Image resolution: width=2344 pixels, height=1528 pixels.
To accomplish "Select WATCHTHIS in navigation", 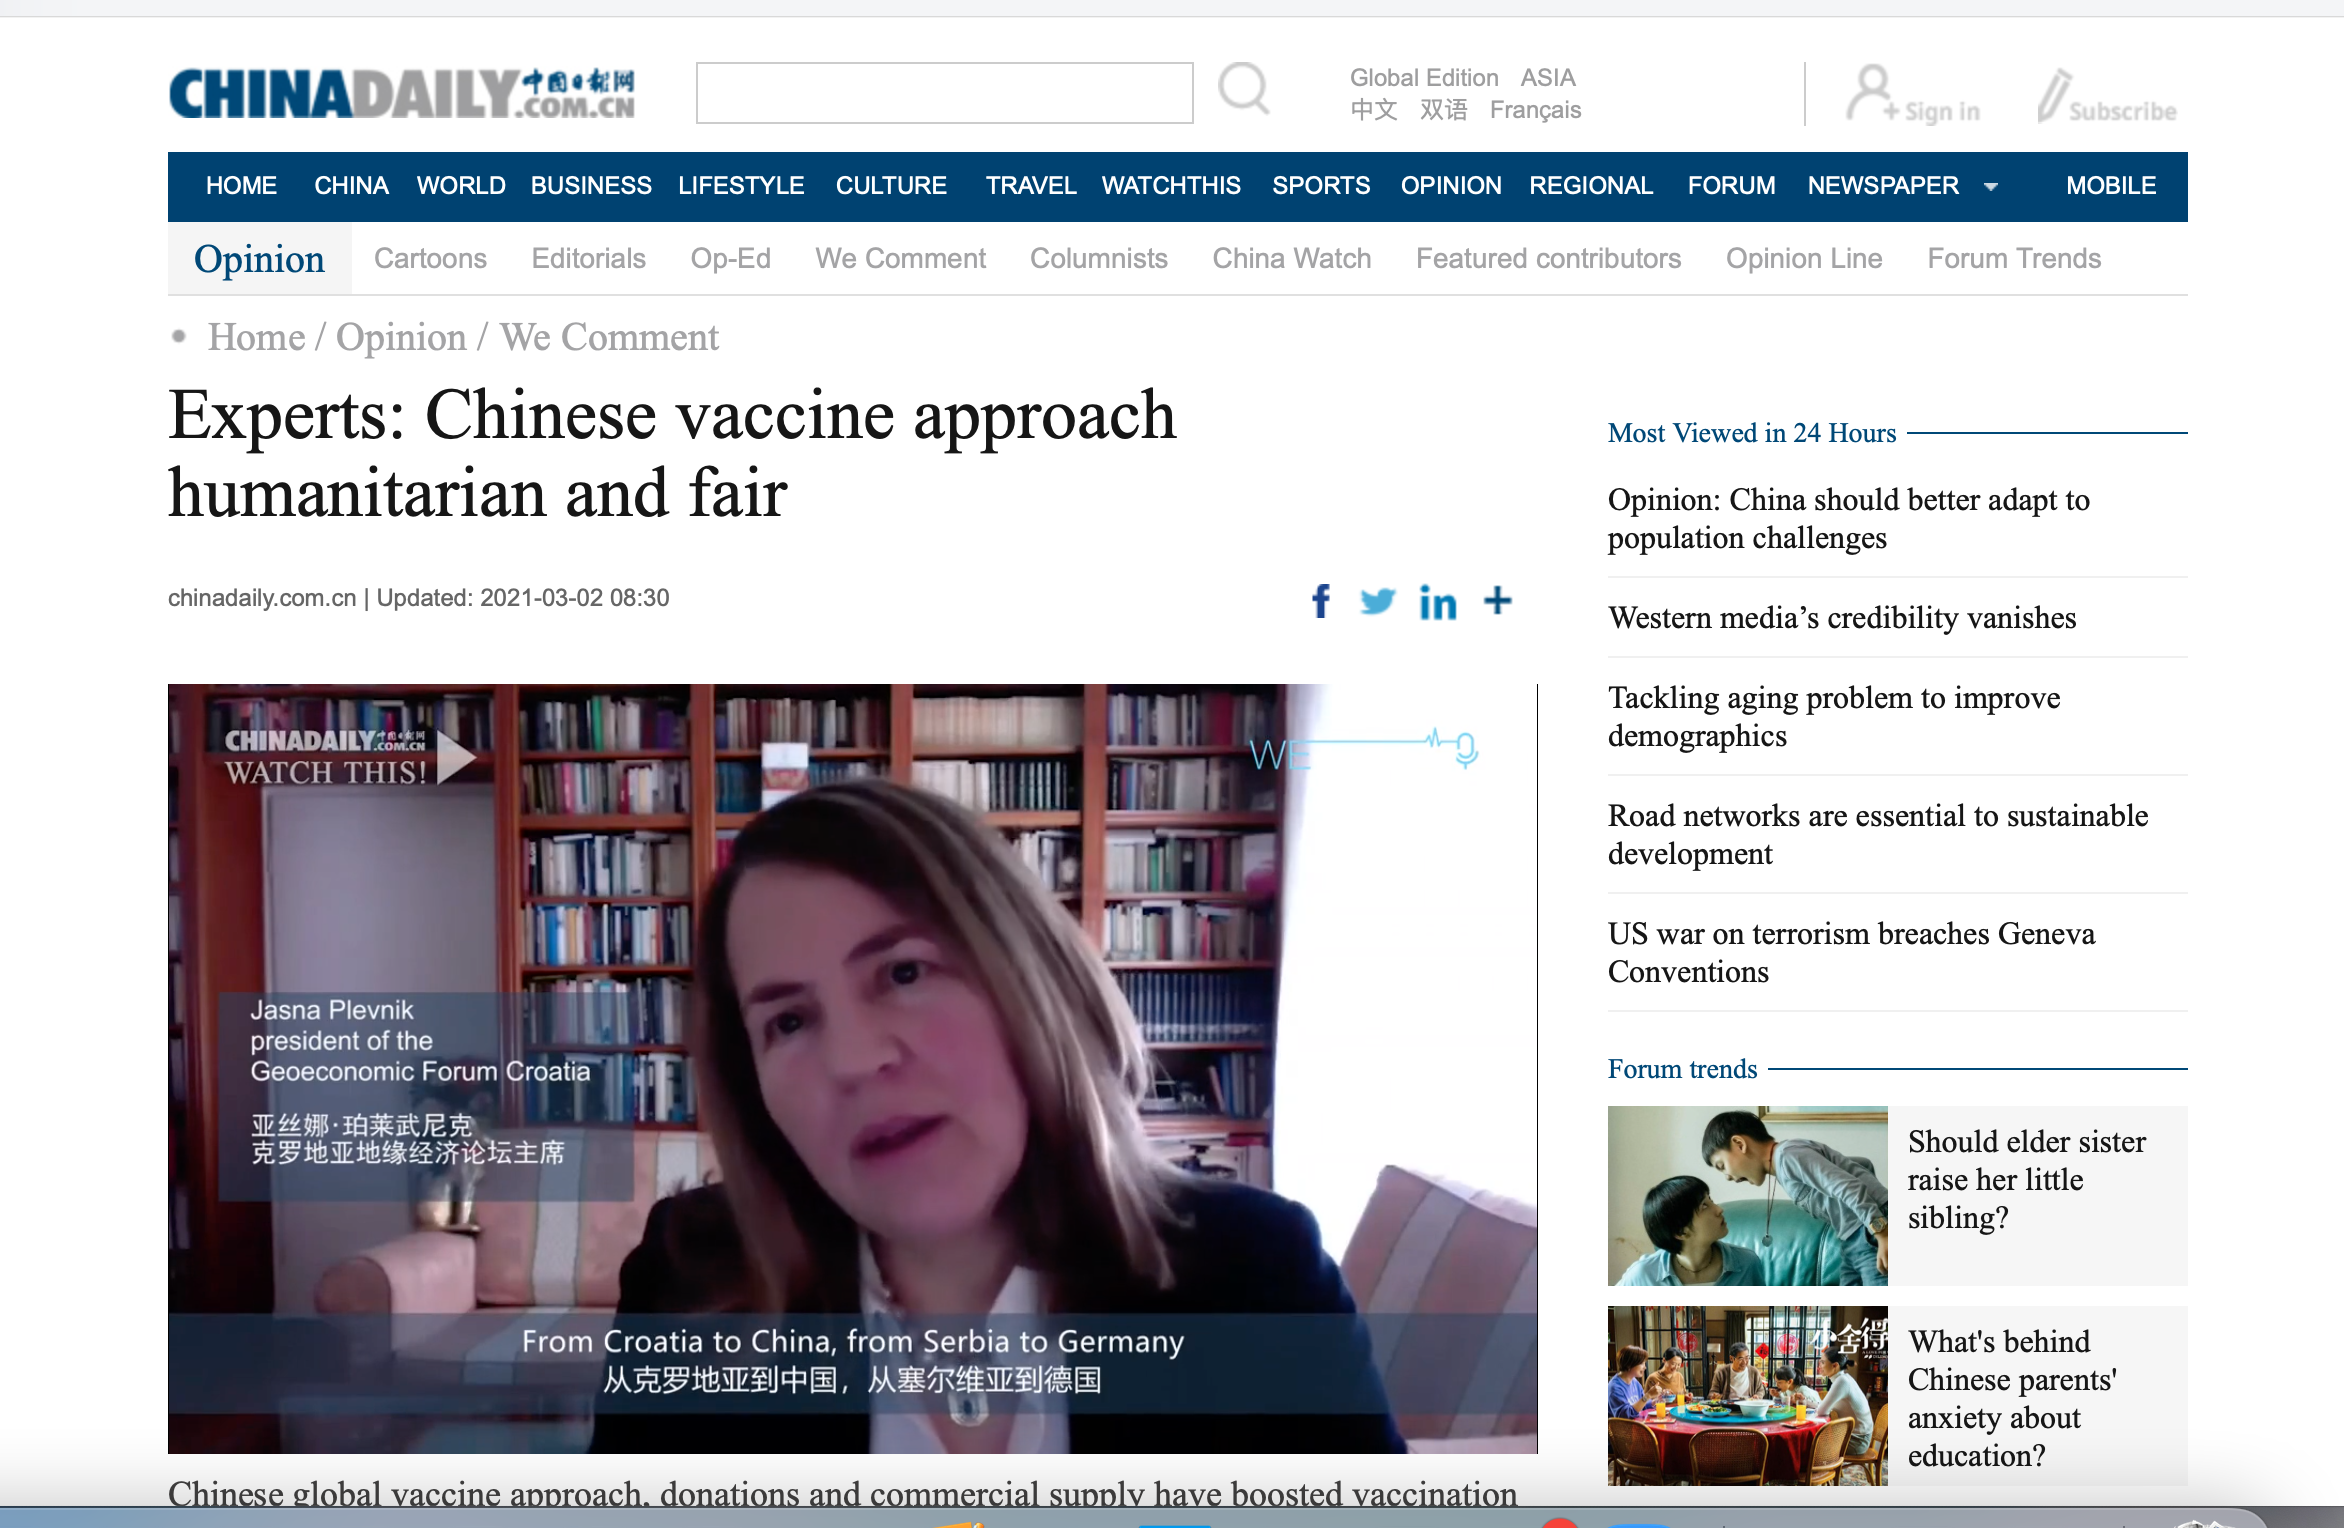I will (x=1171, y=186).
